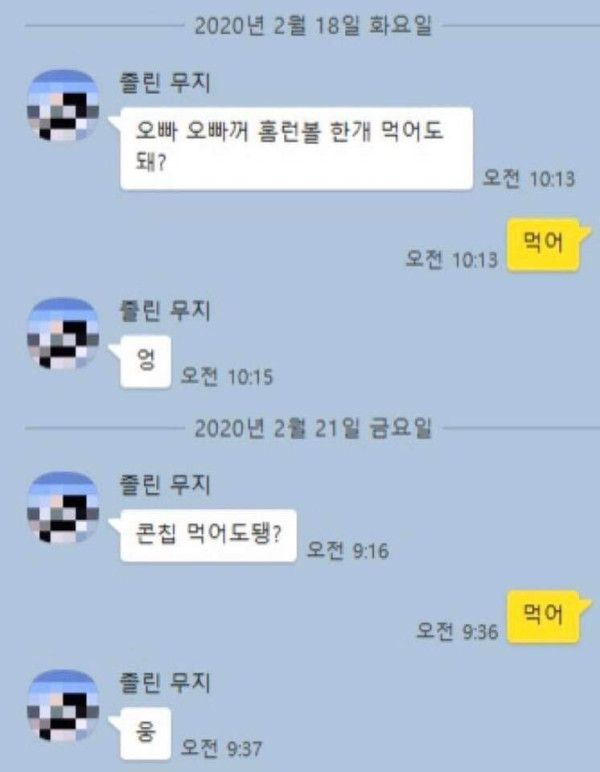Click the 2020년 2월 21일 금요일 date divider
600x772 pixels.
point(313,428)
